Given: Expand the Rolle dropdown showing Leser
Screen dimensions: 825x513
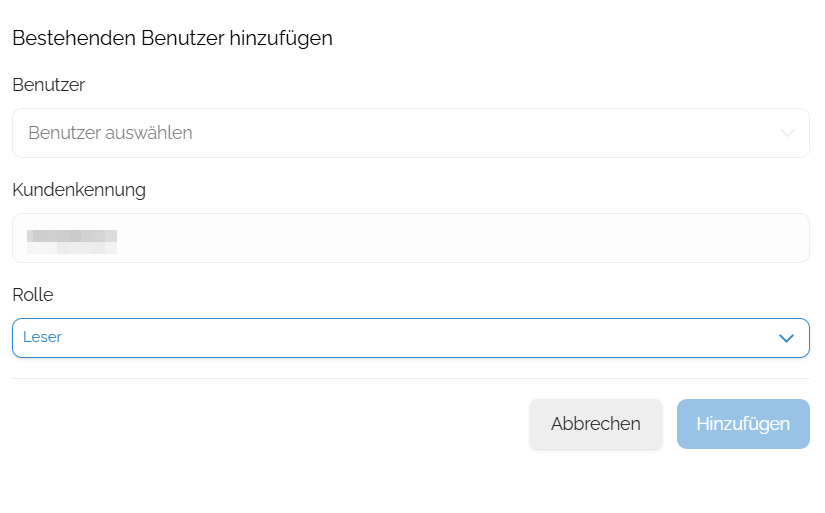Looking at the screenshot, I should point(411,338).
